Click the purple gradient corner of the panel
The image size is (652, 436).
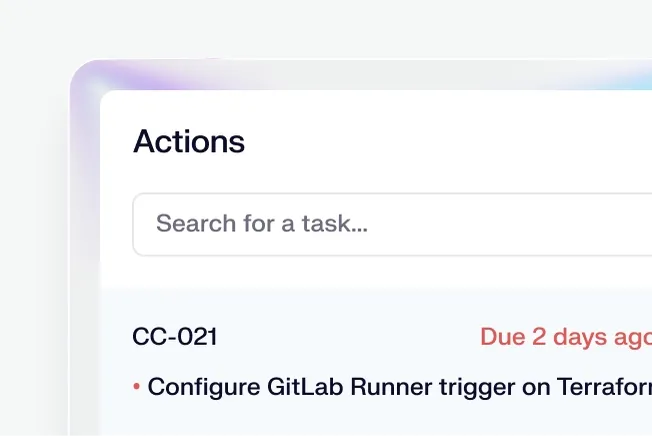tap(96, 82)
